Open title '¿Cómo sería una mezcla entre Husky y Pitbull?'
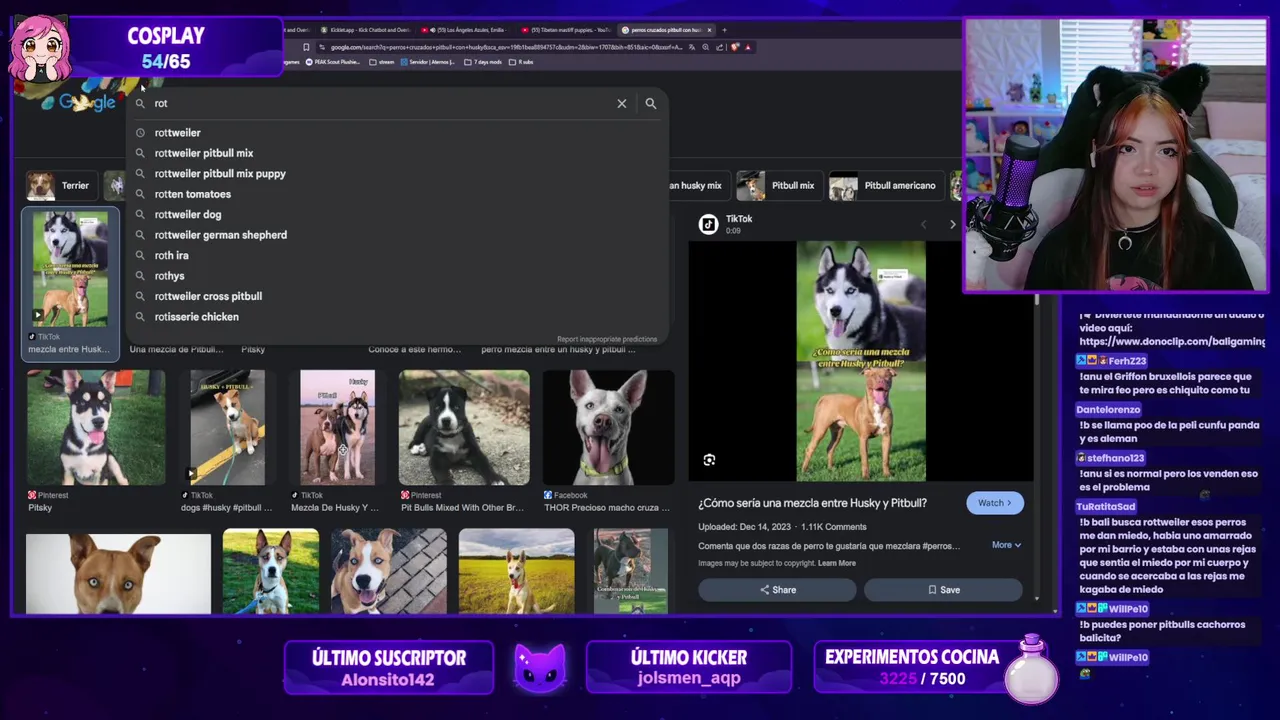This screenshot has height=720, width=1280. point(812,503)
